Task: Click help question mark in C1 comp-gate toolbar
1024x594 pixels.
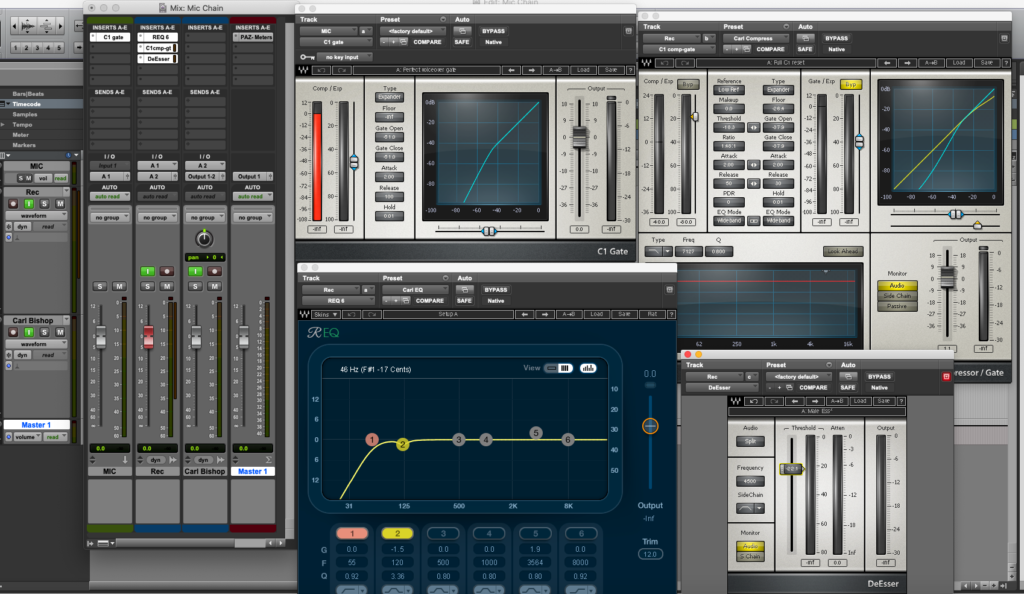Action: click(1006, 63)
